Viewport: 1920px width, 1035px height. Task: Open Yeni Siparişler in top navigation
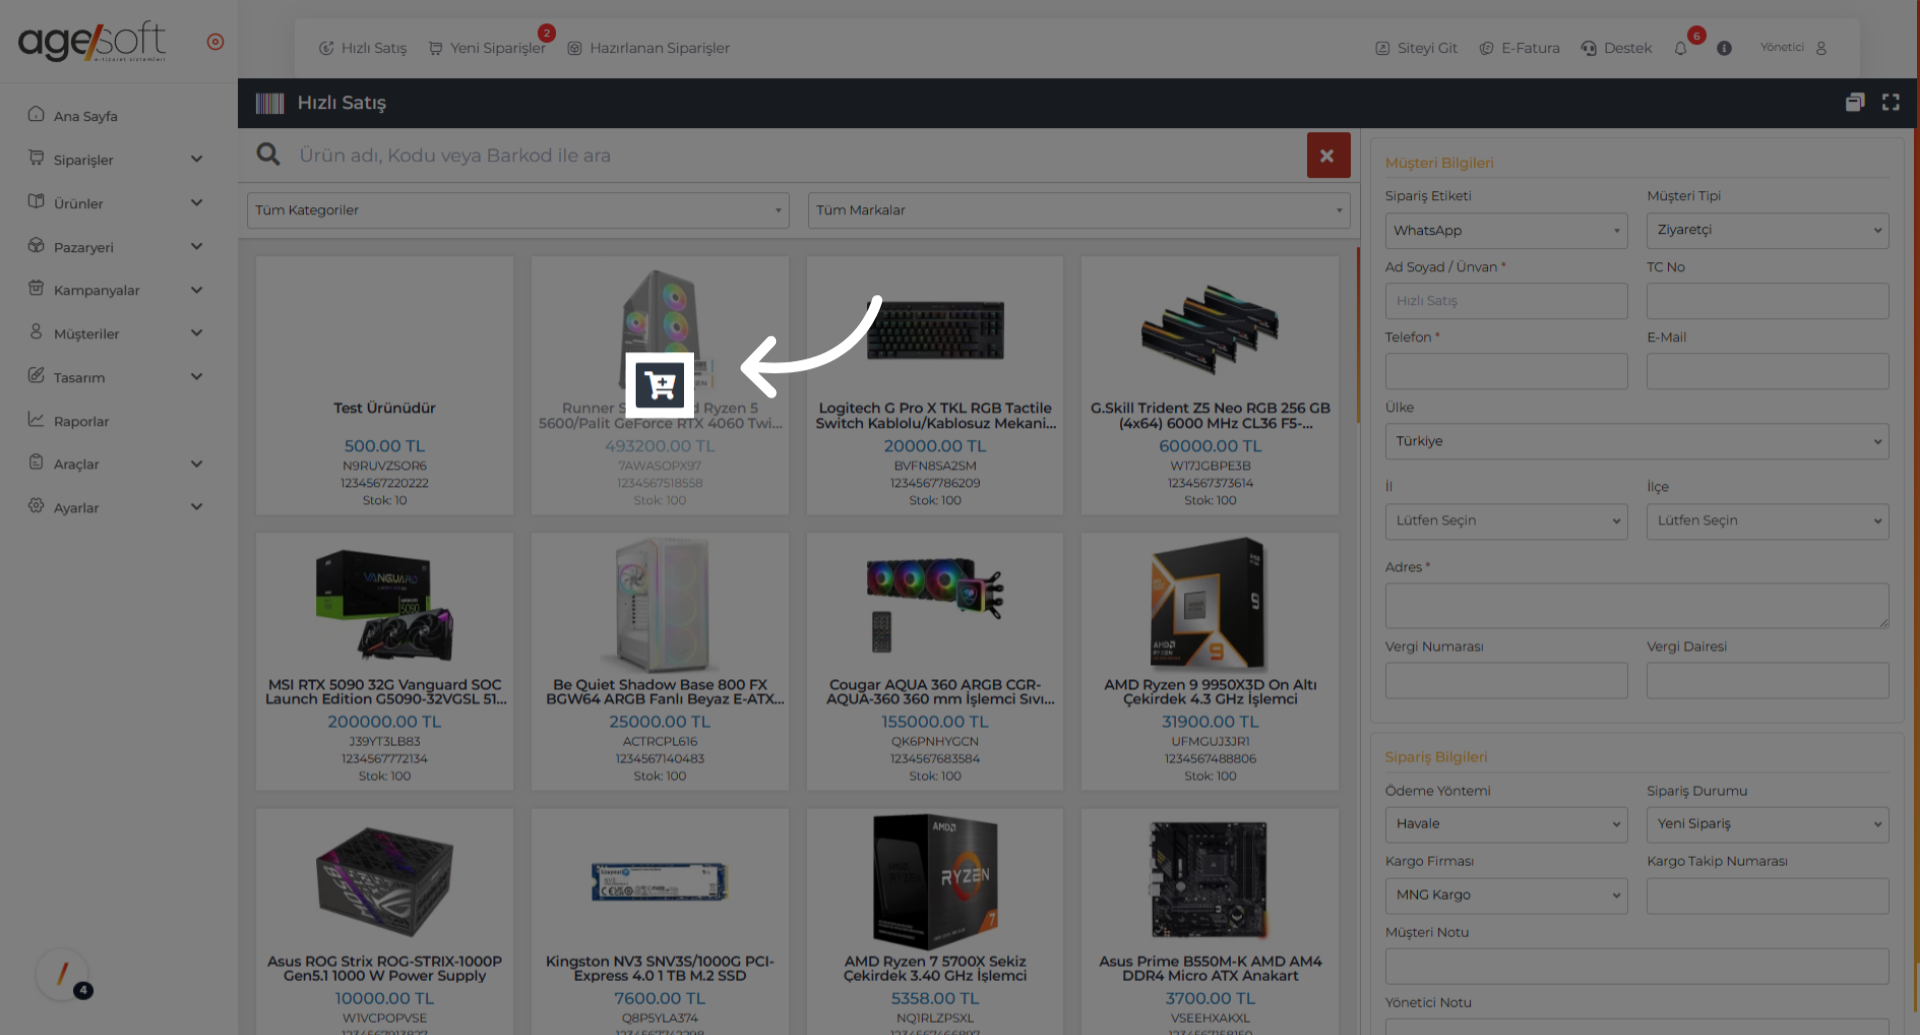pyautogui.click(x=488, y=48)
